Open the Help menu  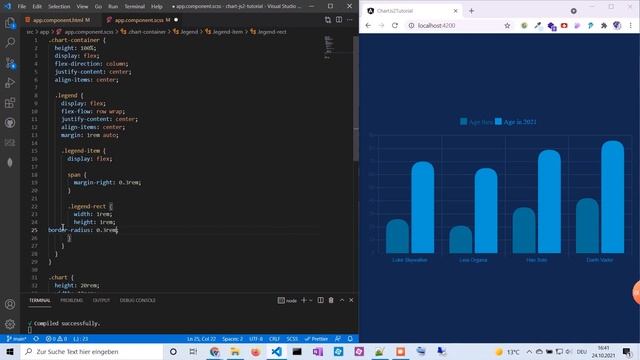pyautogui.click(x=157, y=7)
